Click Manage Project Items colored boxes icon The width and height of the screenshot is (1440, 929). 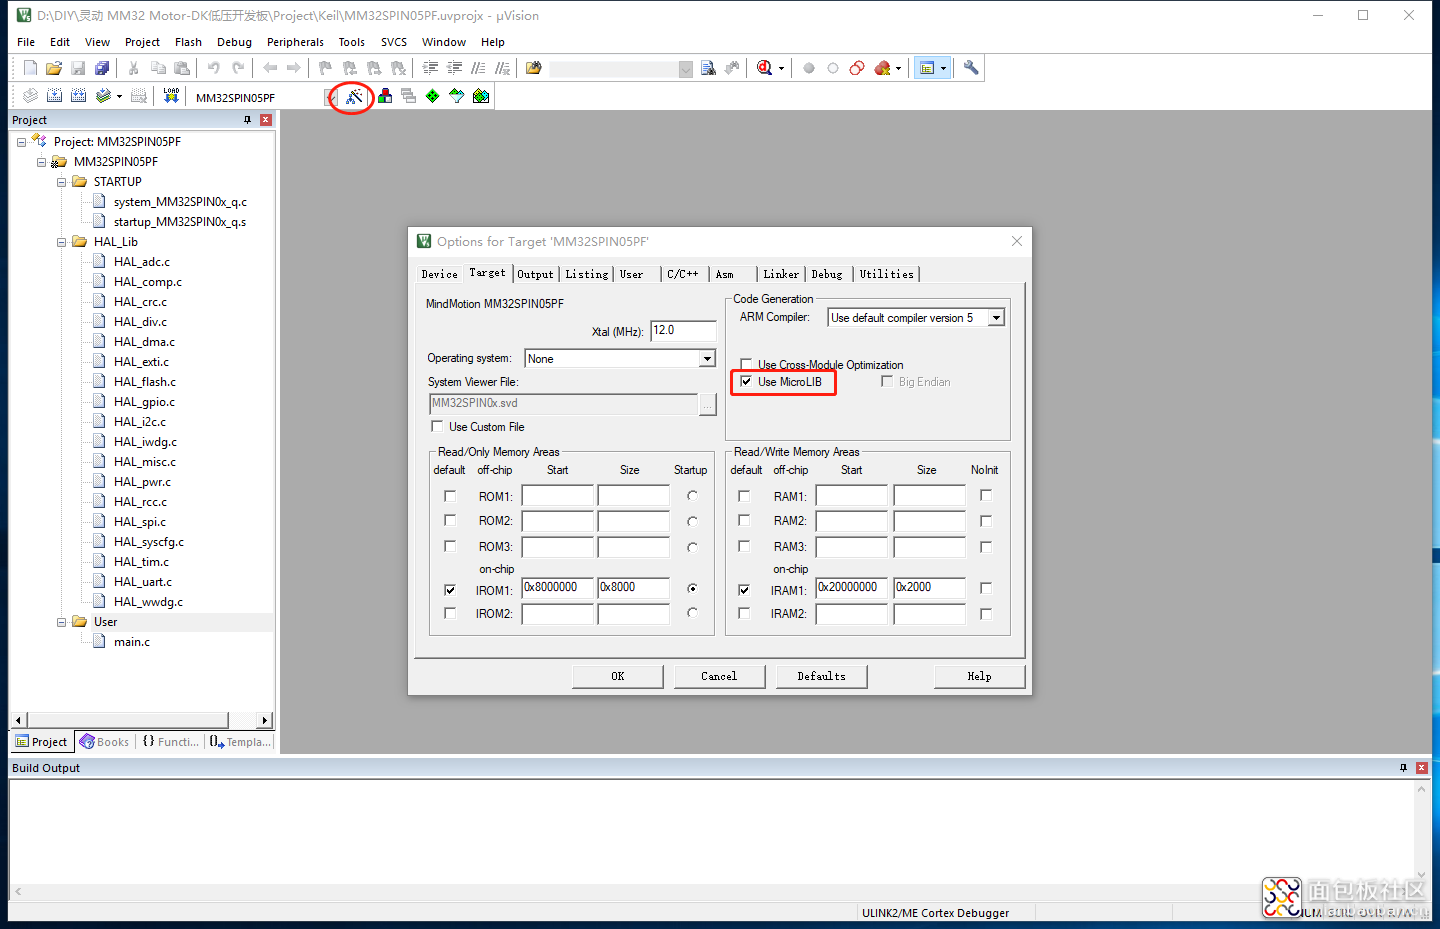pyautogui.click(x=385, y=96)
